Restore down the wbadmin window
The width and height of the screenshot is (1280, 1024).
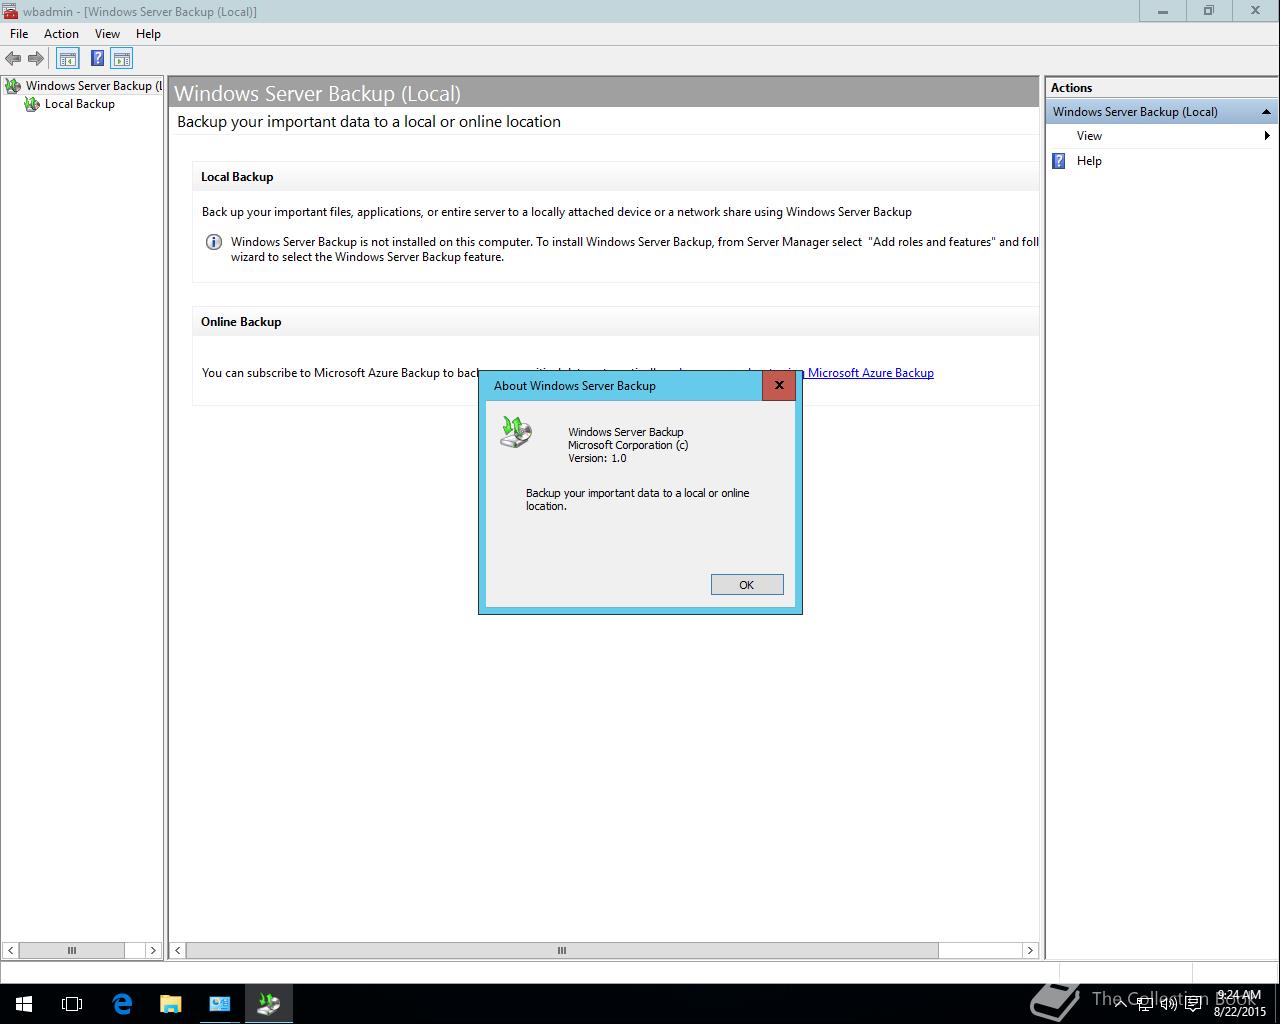1209,11
